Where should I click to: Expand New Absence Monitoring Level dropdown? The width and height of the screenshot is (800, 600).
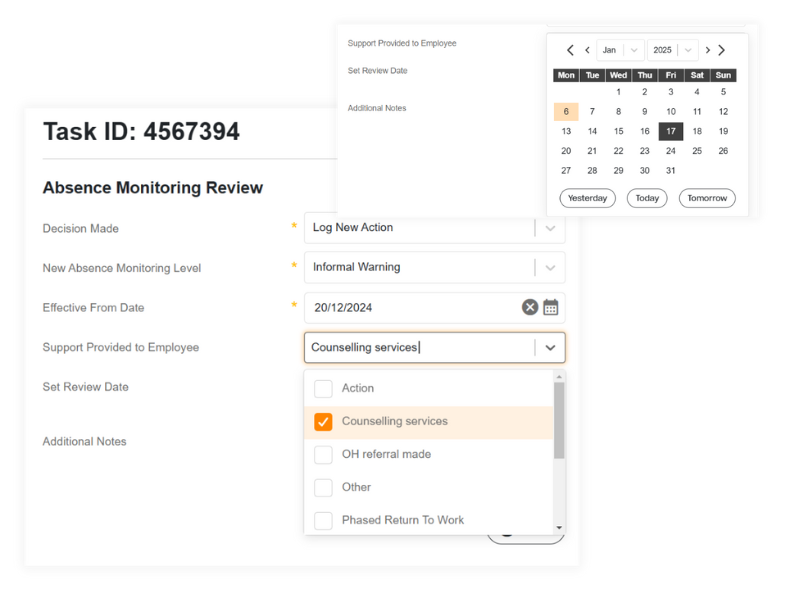pyautogui.click(x=550, y=267)
